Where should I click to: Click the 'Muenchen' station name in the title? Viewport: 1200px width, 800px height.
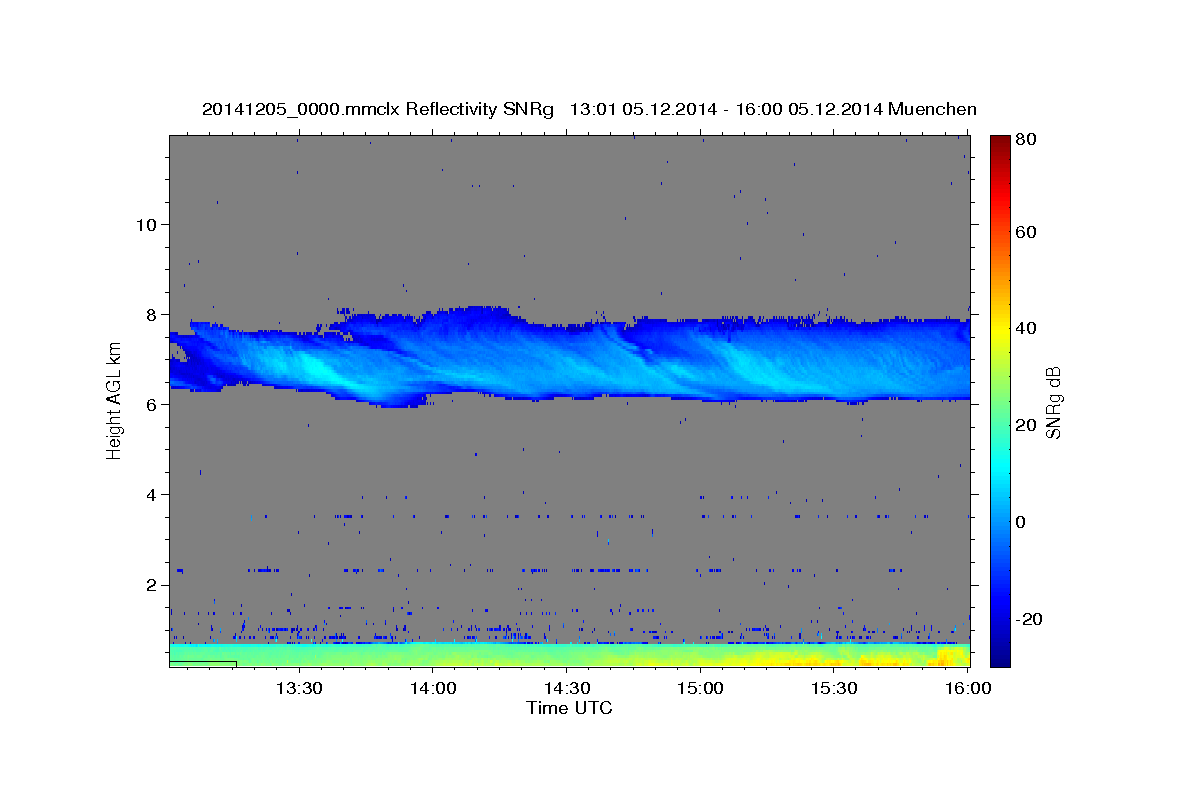tap(932, 109)
